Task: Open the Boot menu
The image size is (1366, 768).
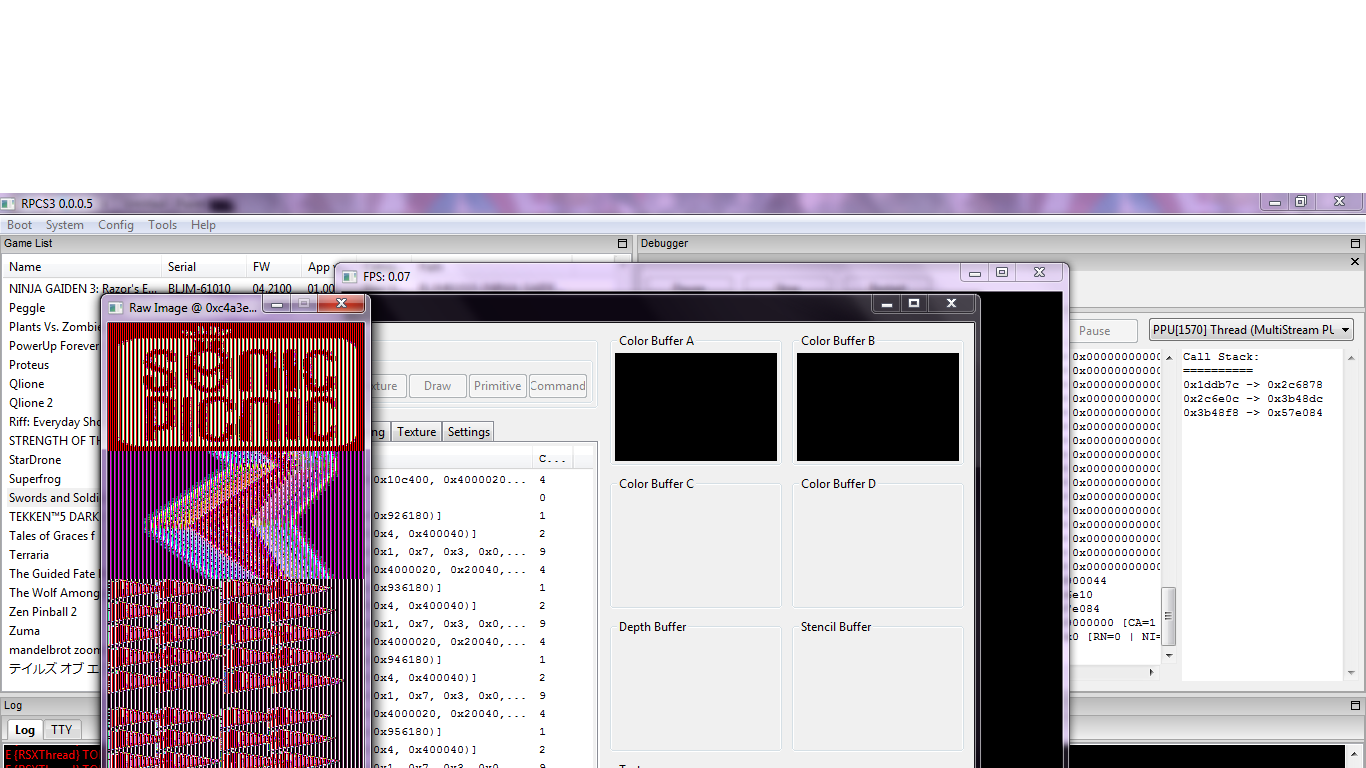Action: [x=20, y=225]
